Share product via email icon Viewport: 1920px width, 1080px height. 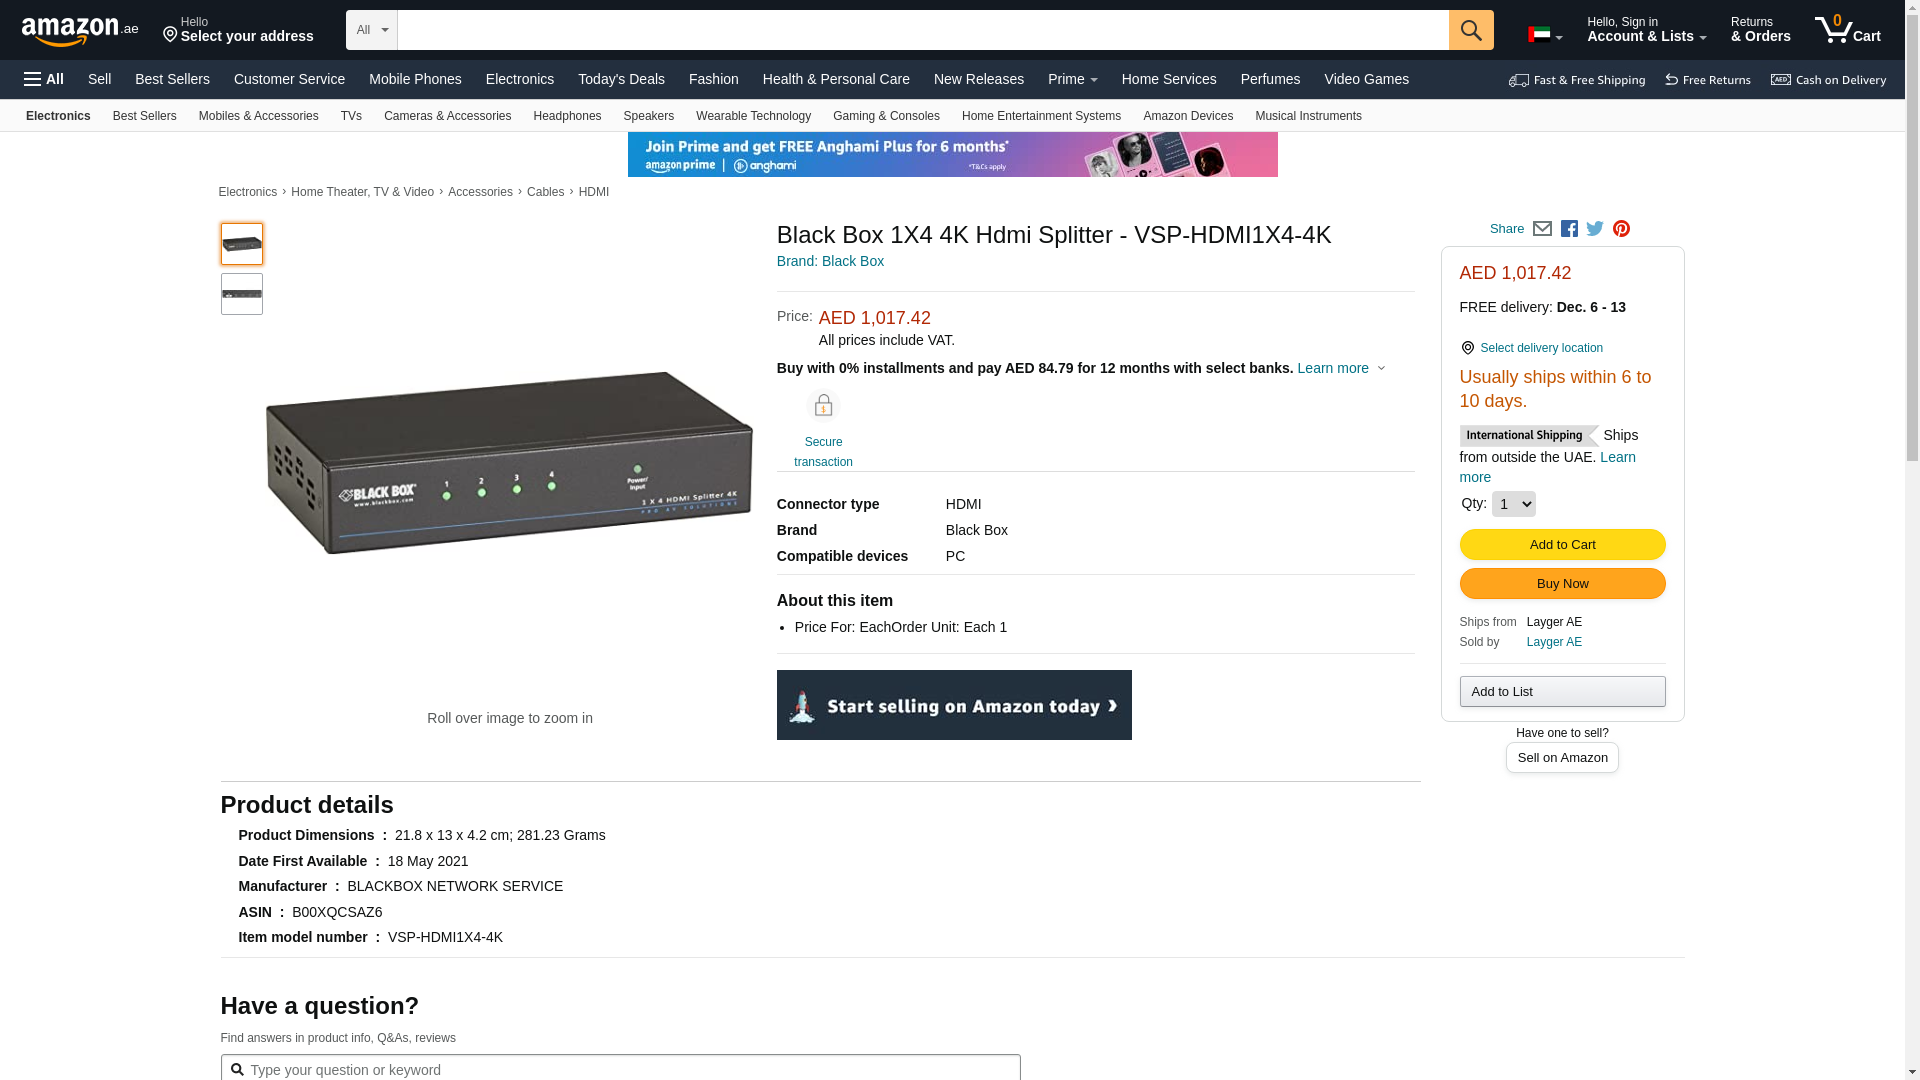coord(1542,229)
